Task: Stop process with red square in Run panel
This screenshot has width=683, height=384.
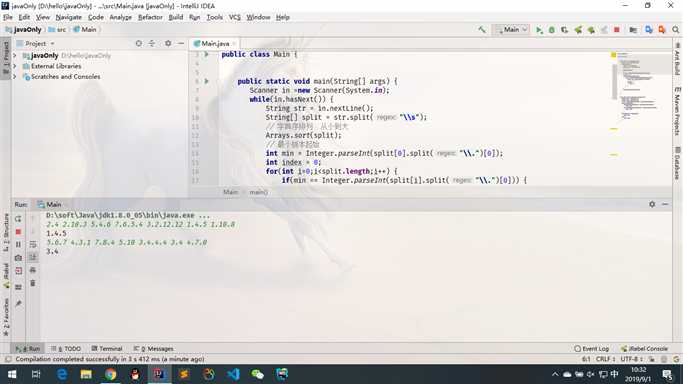Action: [x=18, y=232]
